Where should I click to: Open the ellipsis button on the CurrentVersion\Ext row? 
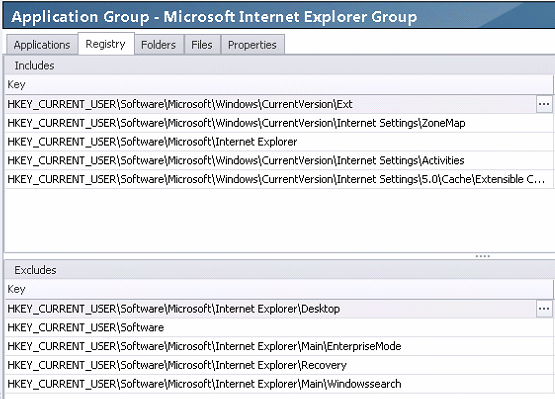coord(544,104)
